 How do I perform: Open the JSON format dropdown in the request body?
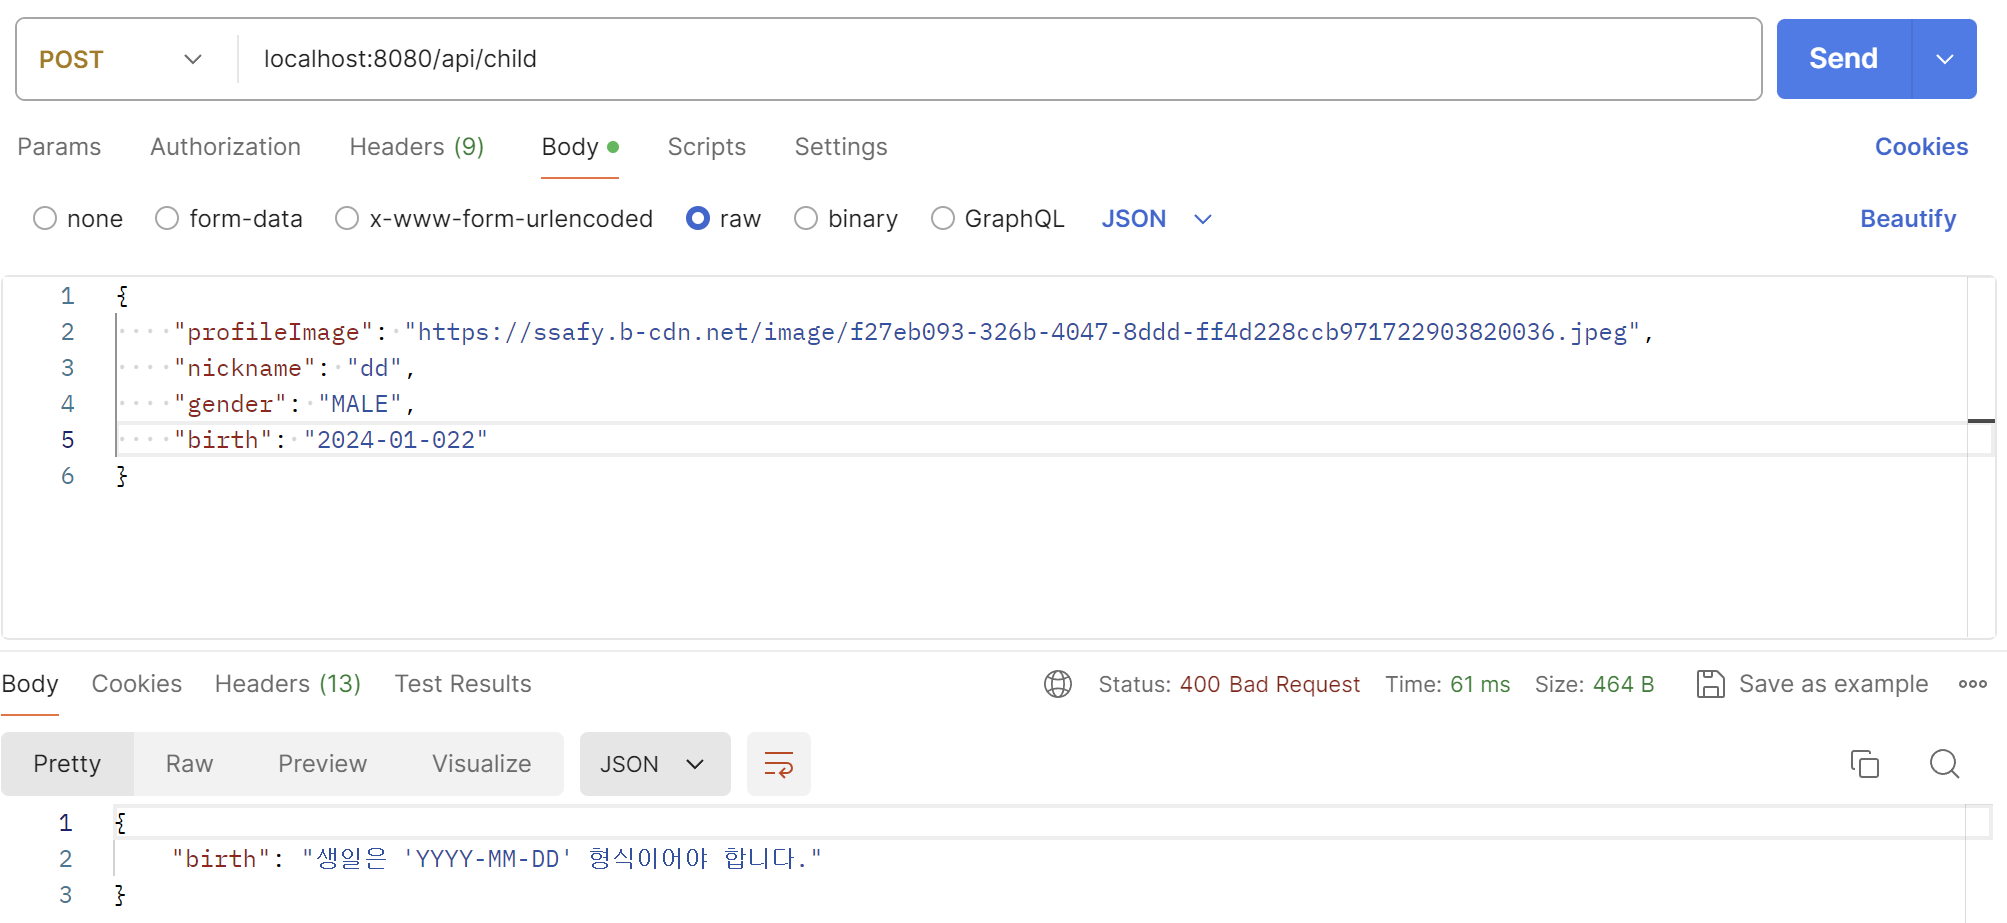[1155, 218]
